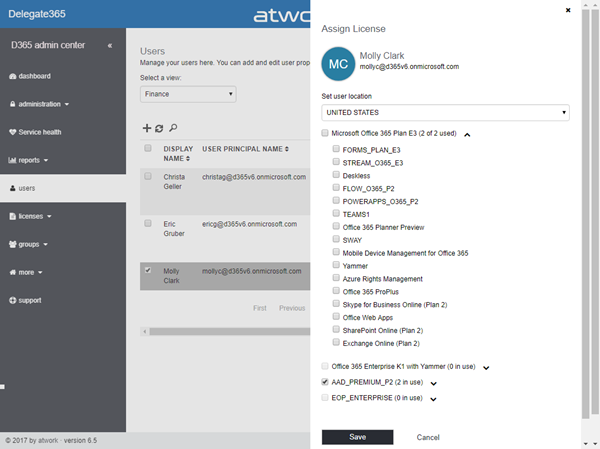The image size is (600, 449).
Task: Select Christa Geller row checkbox
Action: click(x=148, y=176)
